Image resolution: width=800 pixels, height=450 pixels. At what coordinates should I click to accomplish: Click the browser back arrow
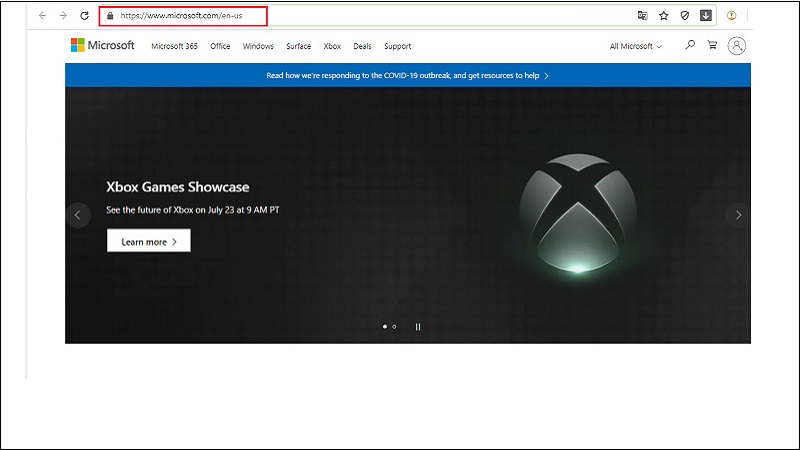[x=42, y=16]
